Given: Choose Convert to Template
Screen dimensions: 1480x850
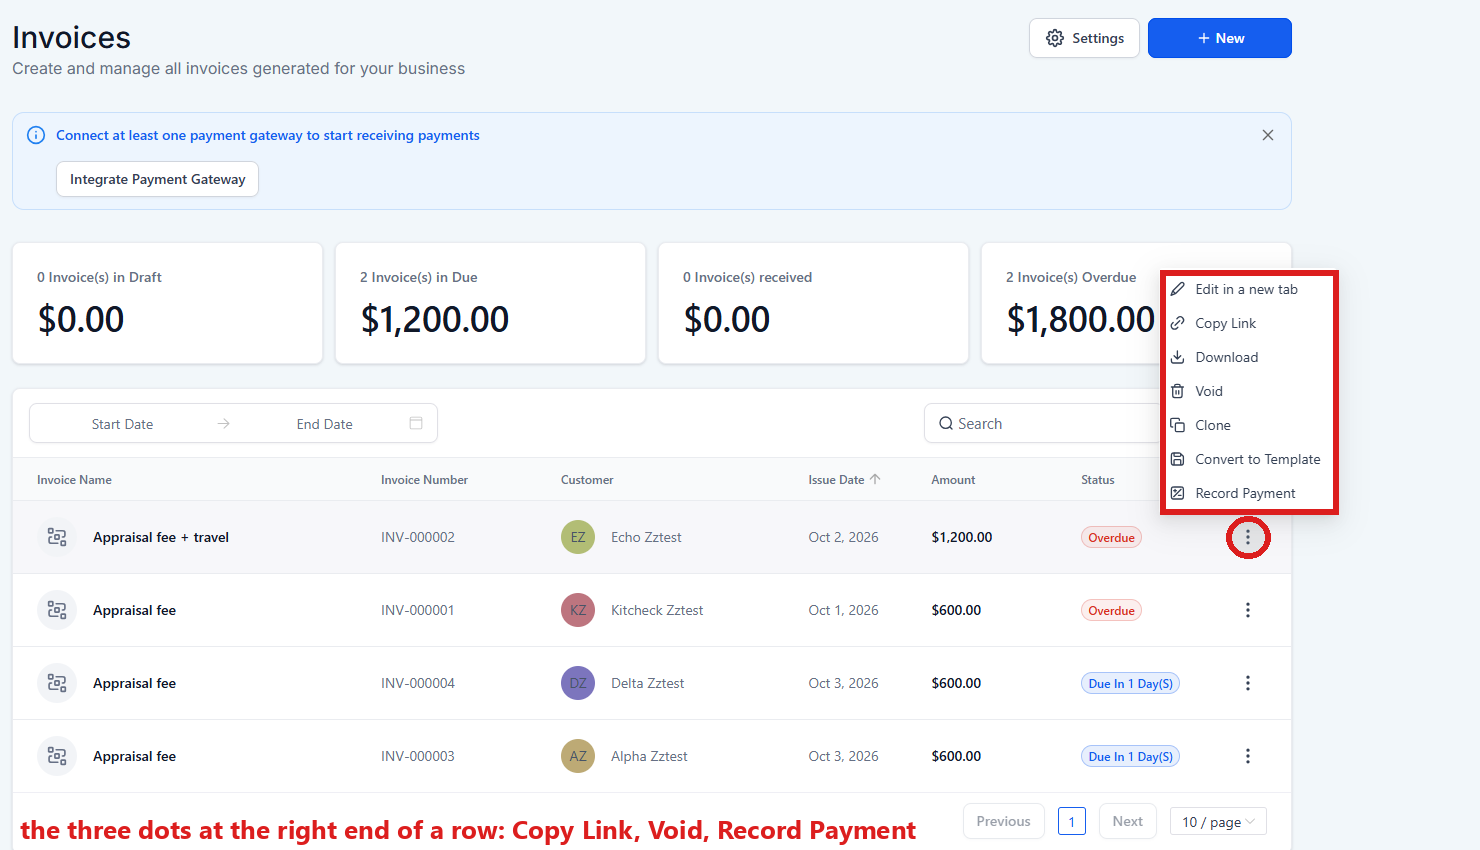Looking at the screenshot, I should pos(1249,459).
